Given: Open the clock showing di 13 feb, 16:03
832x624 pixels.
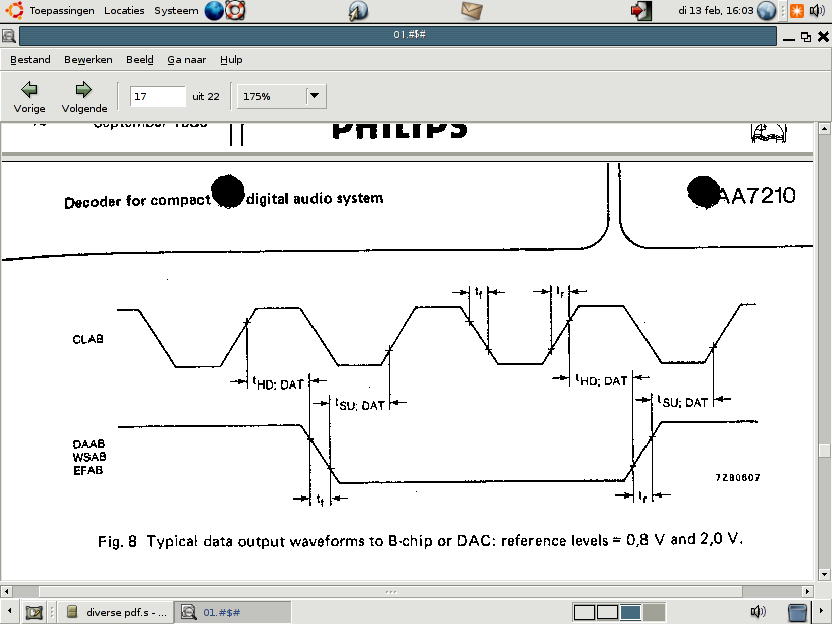Looking at the screenshot, I should coord(715,10).
